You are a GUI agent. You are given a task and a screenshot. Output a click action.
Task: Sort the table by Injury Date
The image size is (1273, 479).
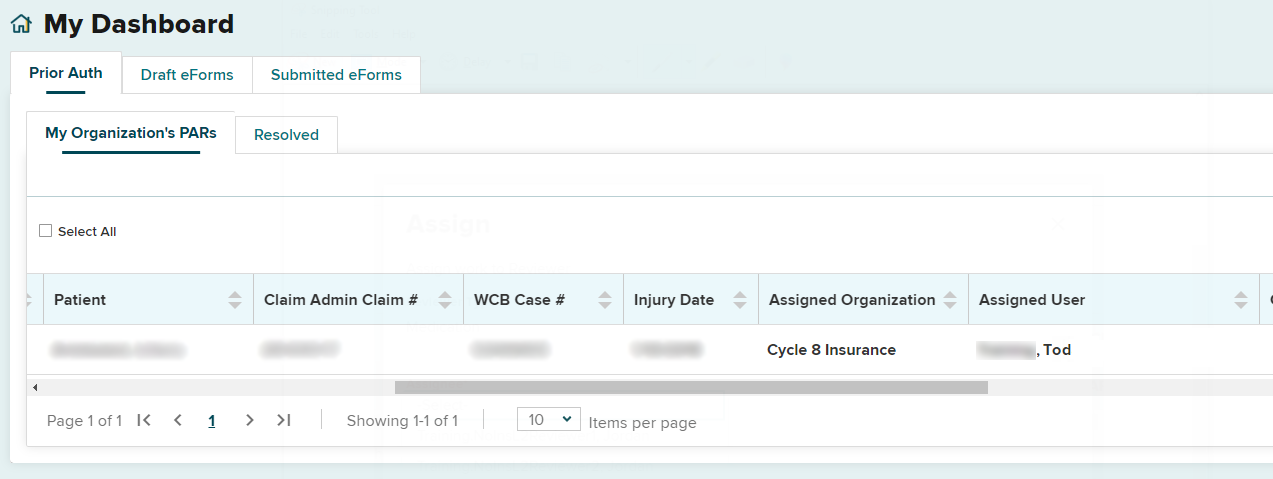(740, 300)
